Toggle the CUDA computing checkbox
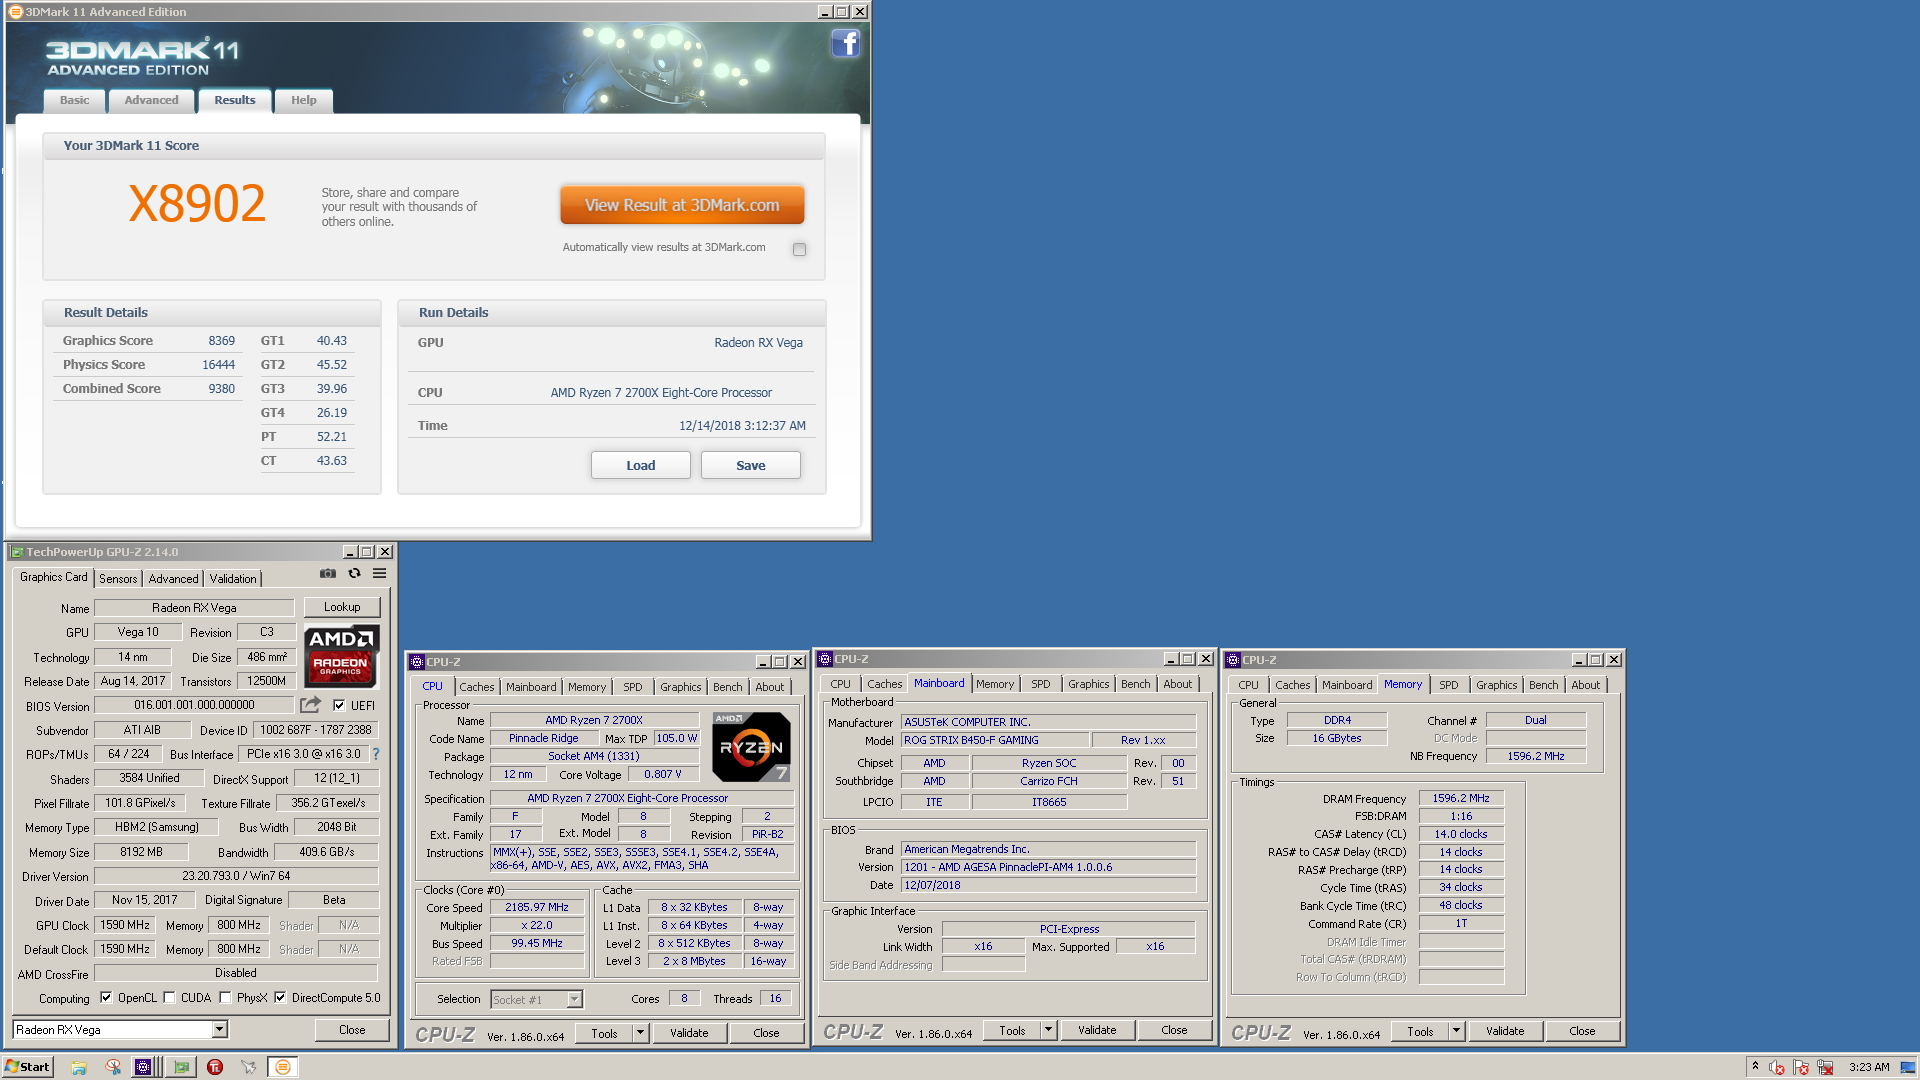This screenshot has width=1920, height=1080. (x=169, y=997)
